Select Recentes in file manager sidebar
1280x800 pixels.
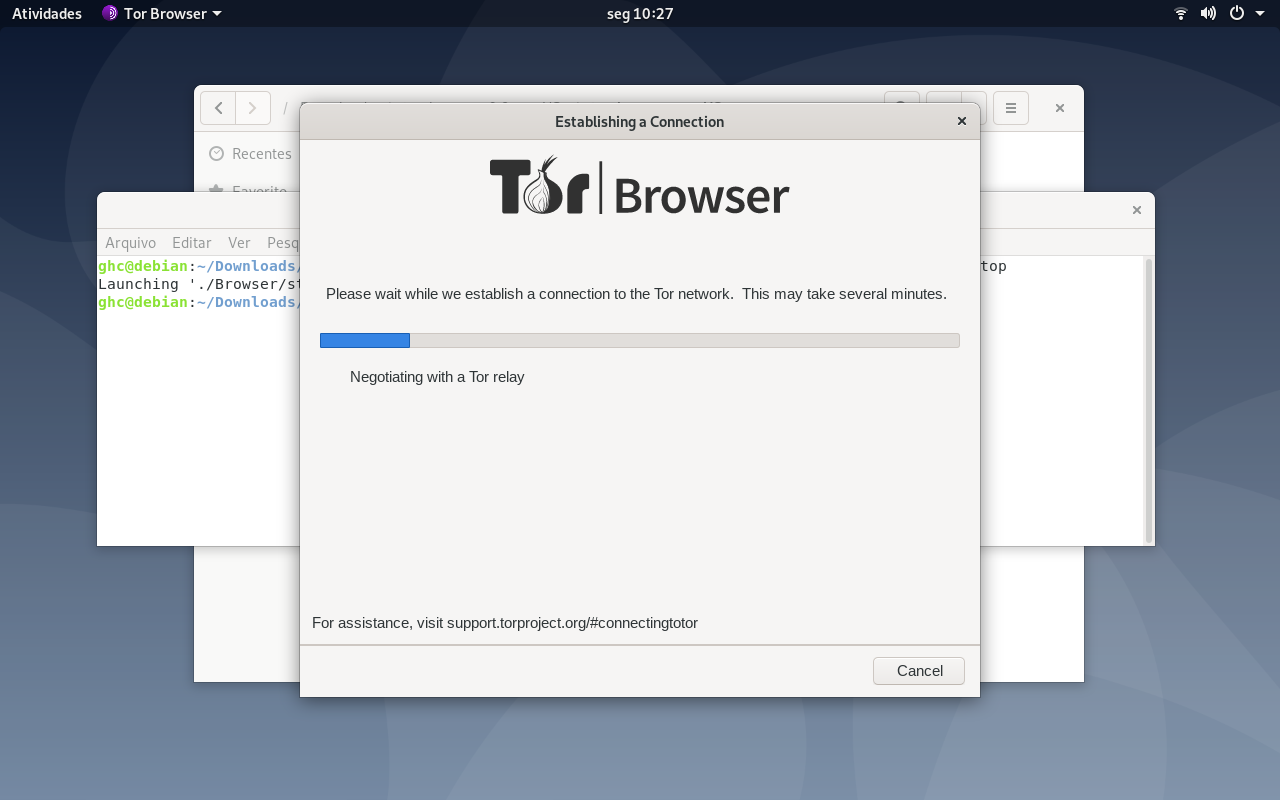click(250, 153)
